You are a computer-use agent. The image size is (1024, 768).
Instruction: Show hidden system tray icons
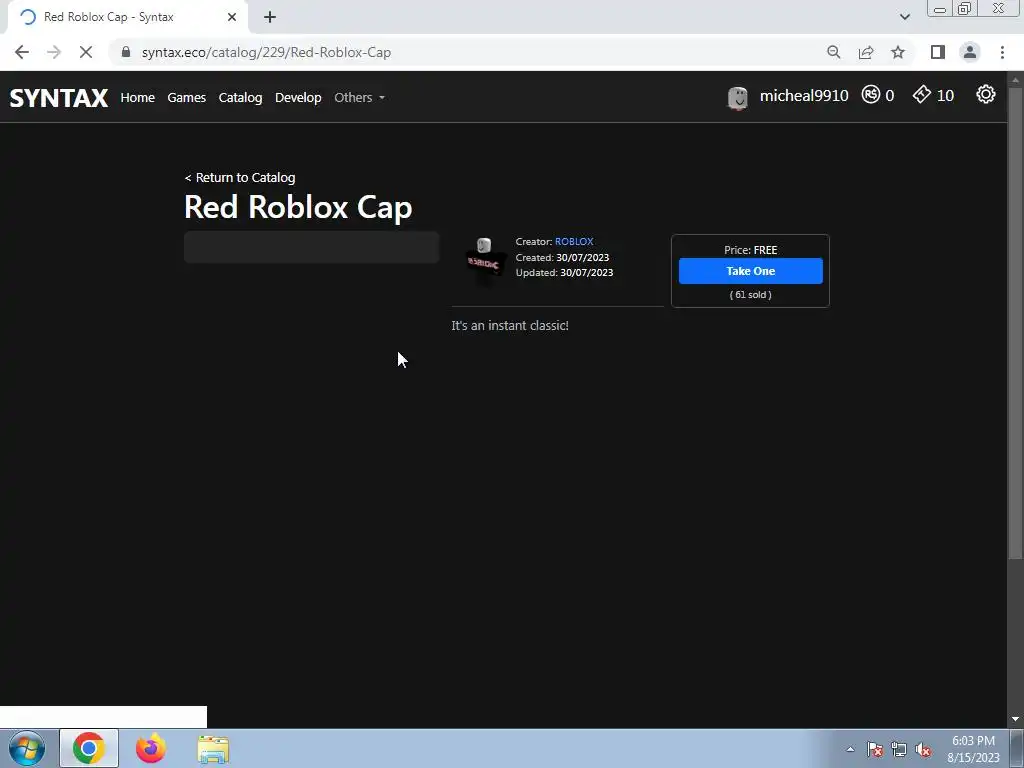point(850,749)
